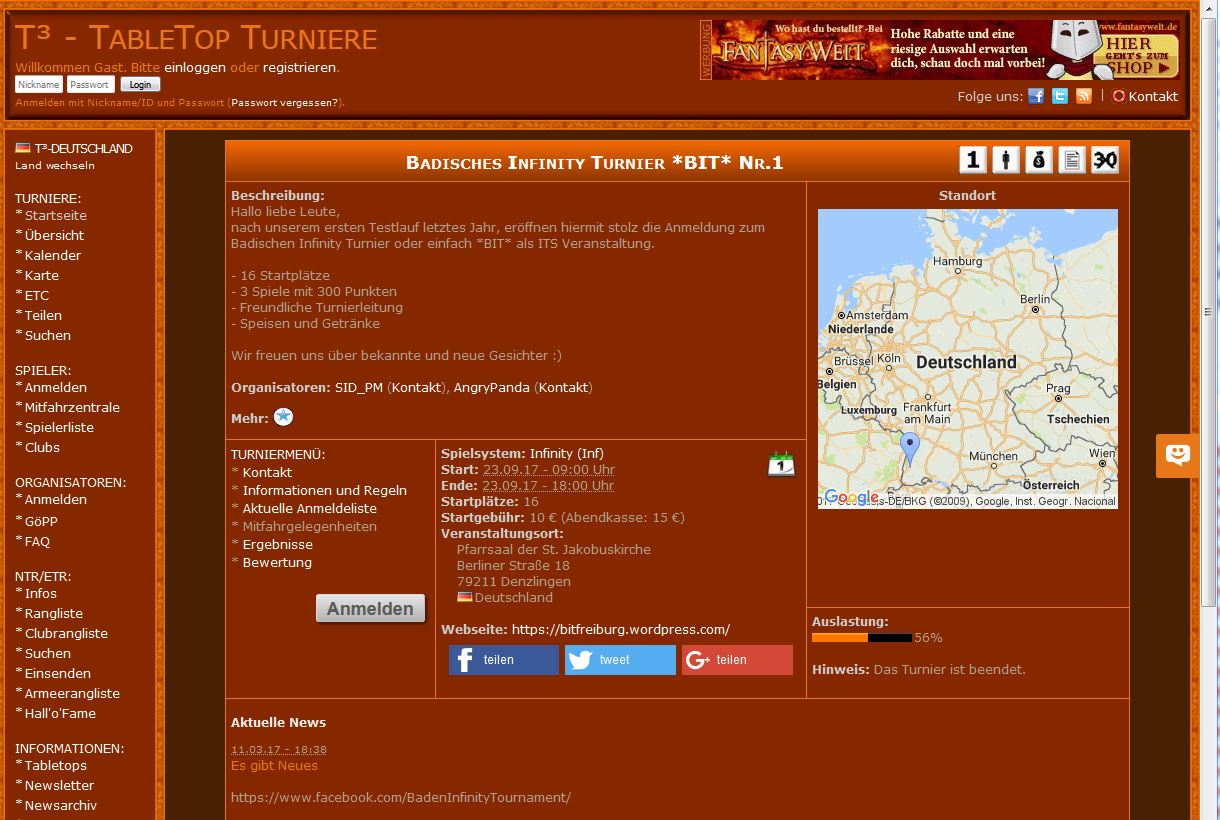
Task: Focus the Nickname input field
Action: tap(39, 85)
